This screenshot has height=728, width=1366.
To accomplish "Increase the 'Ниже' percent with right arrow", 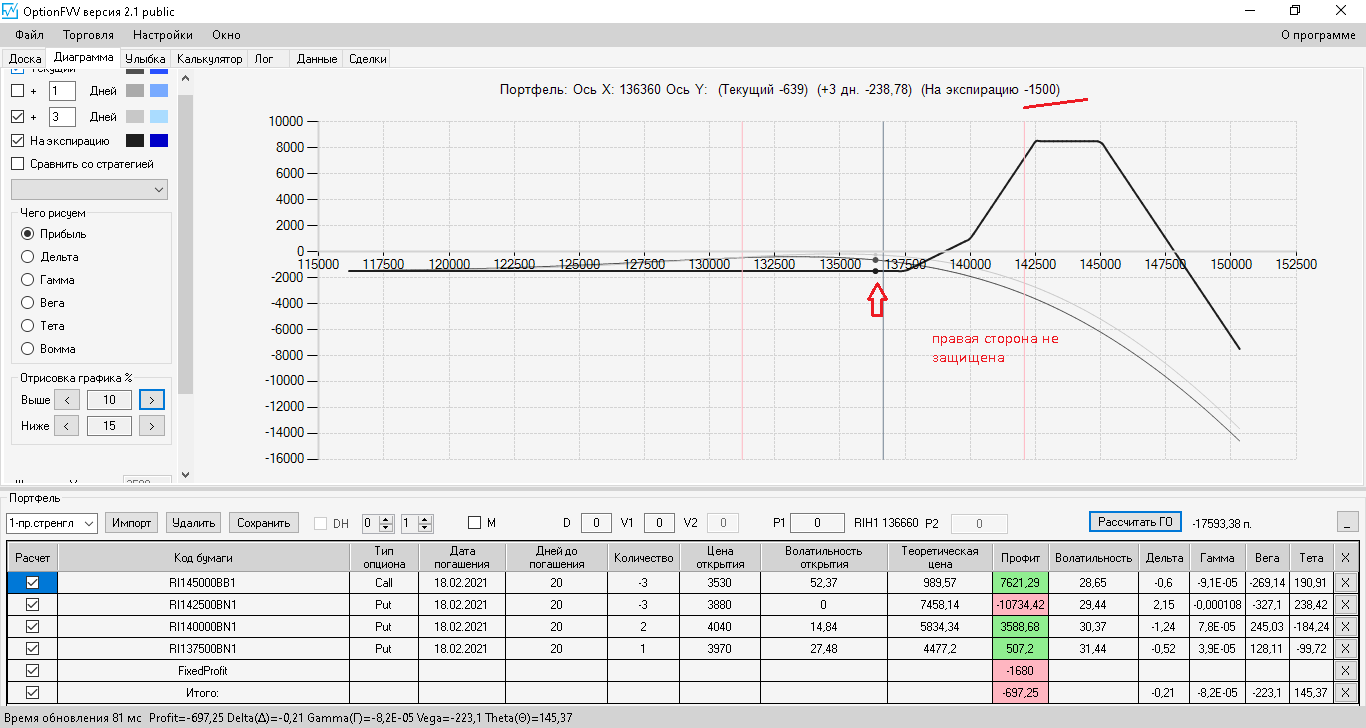I will 152,426.
